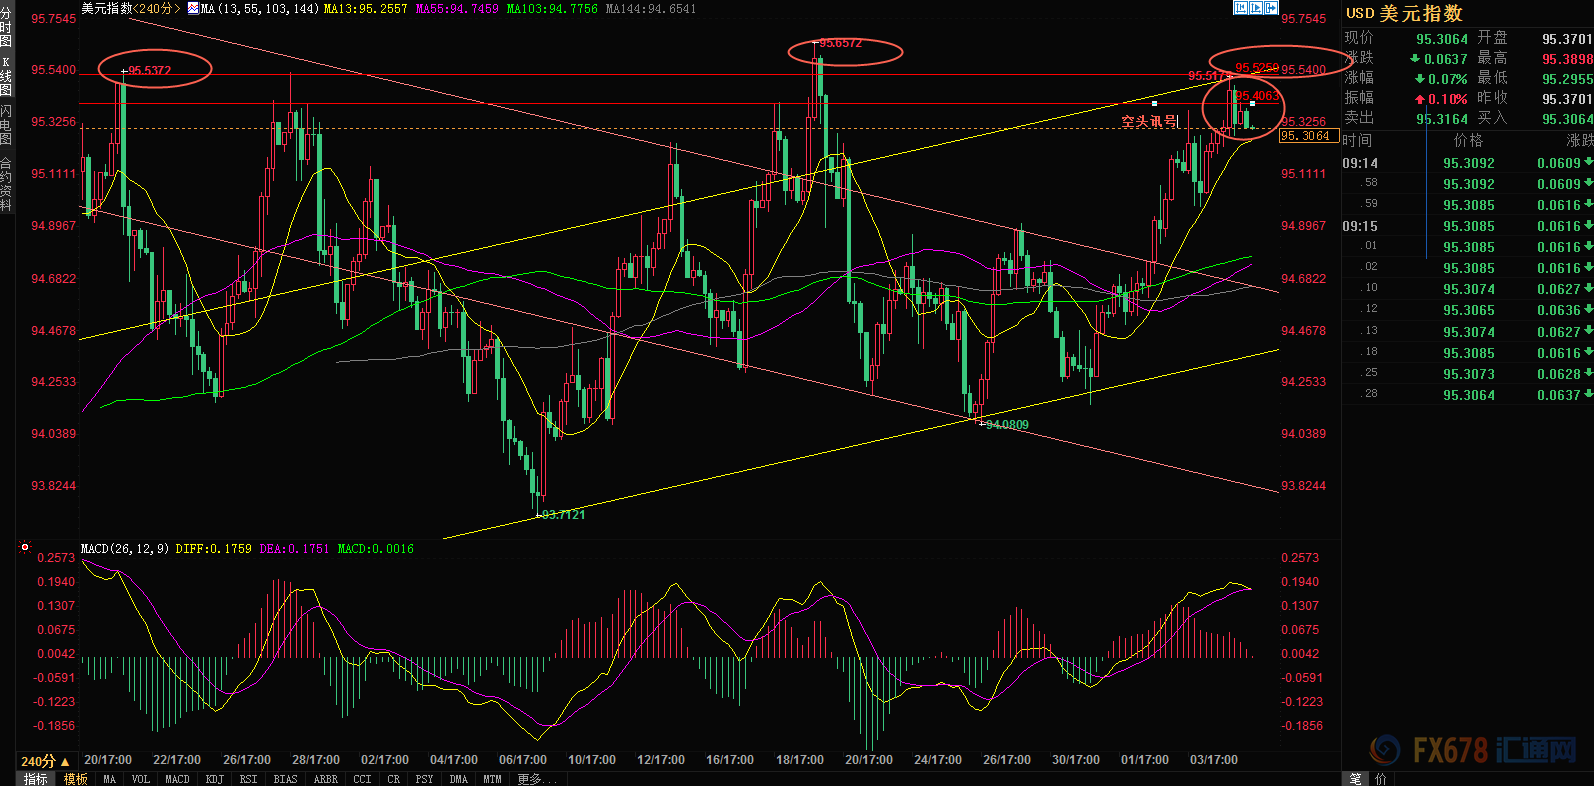
Task: Click the 93.7121 low price label
Action: tap(564, 515)
